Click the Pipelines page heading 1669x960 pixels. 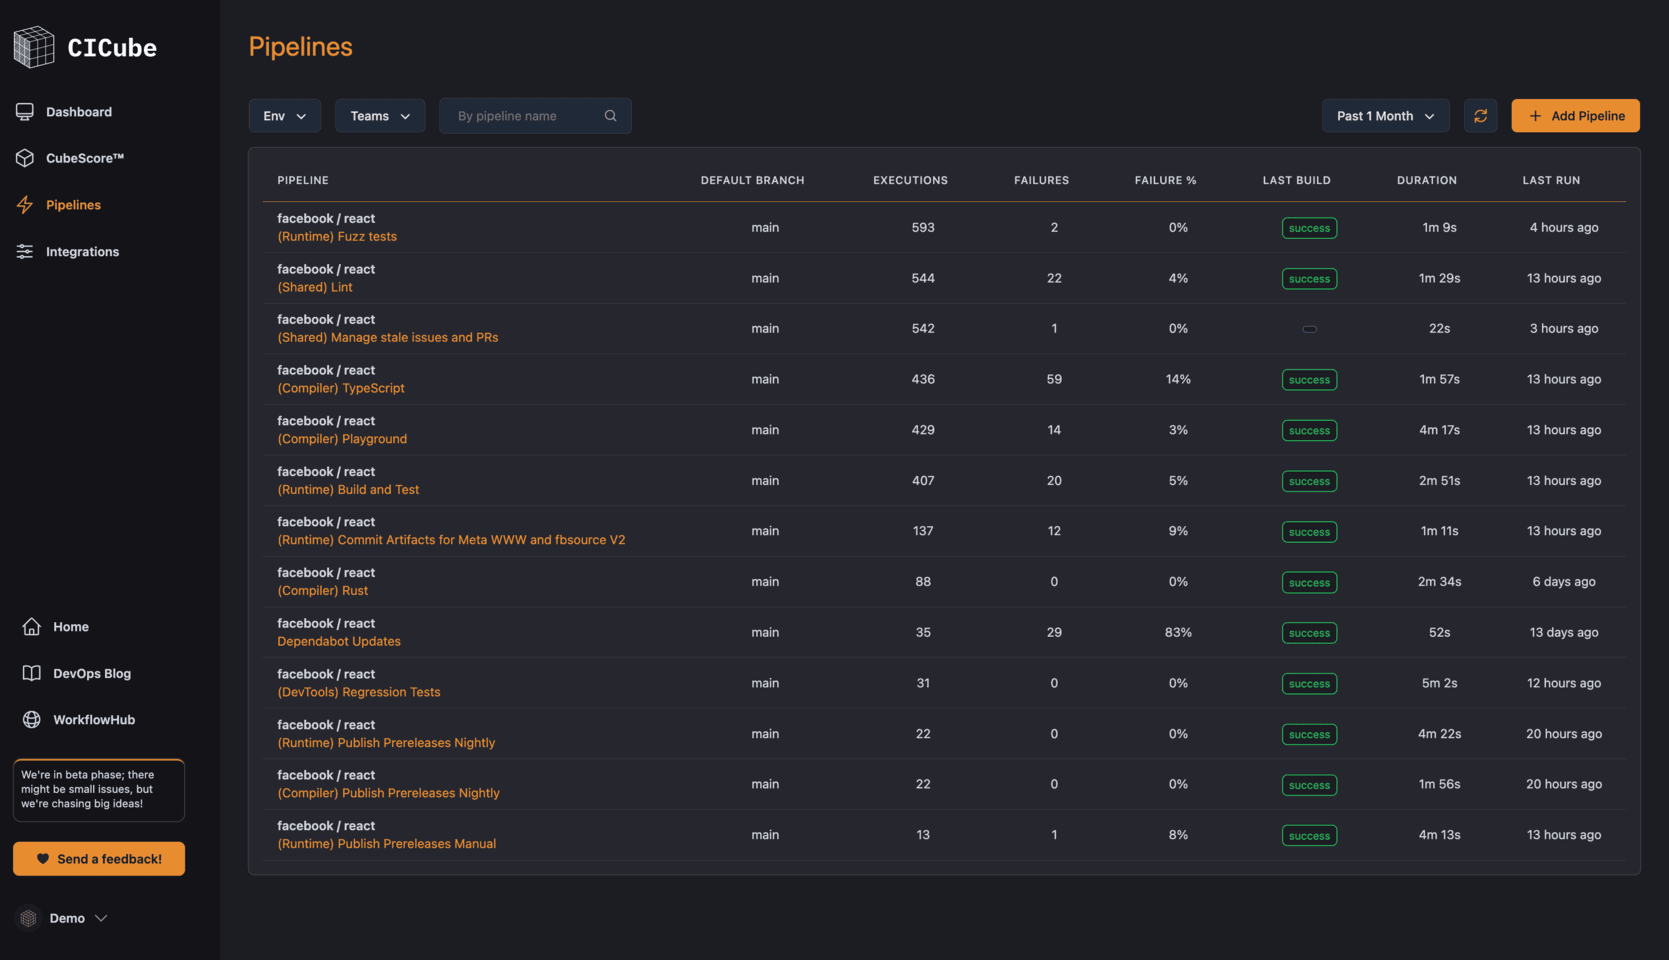pyautogui.click(x=300, y=47)
